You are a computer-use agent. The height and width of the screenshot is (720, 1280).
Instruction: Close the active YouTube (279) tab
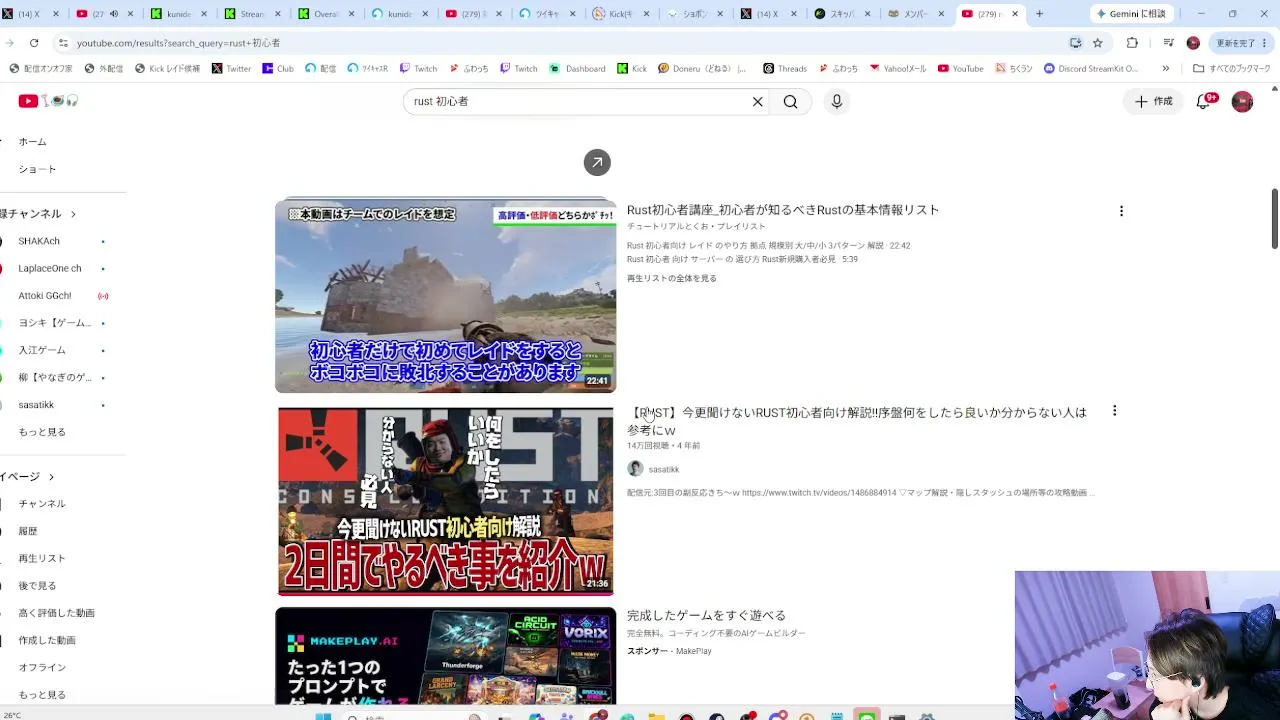1015,14
